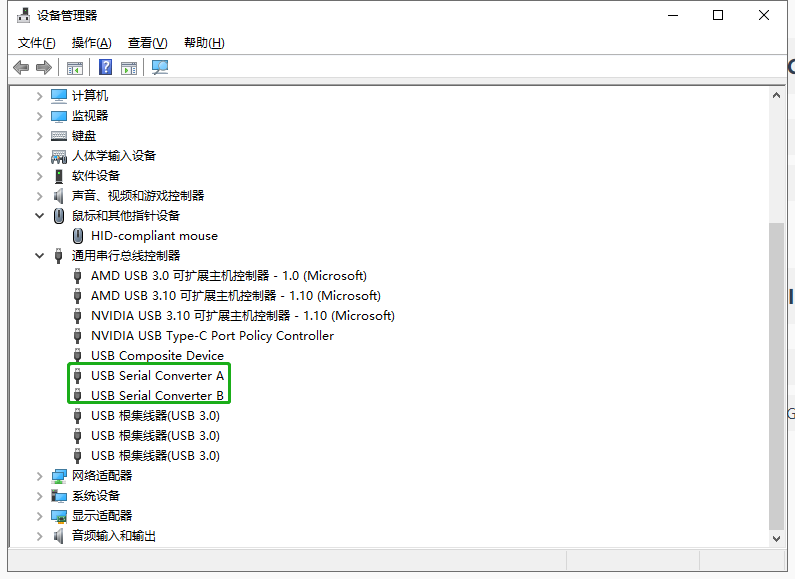The image size is (795, 579).
Task: Click the 系统设备 category icon
Action: tap(59, 496)
